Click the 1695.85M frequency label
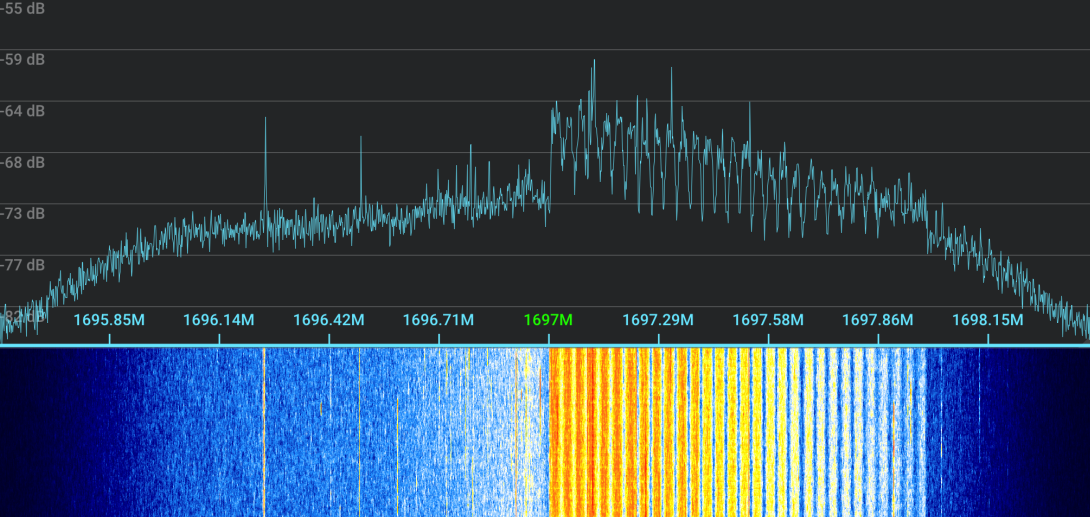 (x=109, y=320)
